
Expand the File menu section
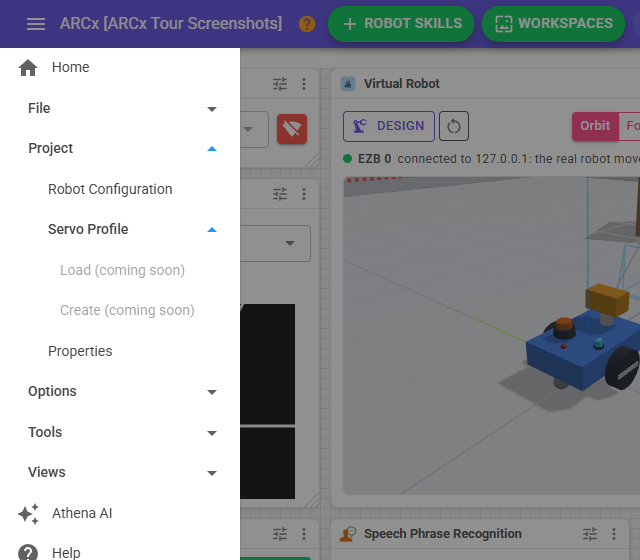(120, 109)
